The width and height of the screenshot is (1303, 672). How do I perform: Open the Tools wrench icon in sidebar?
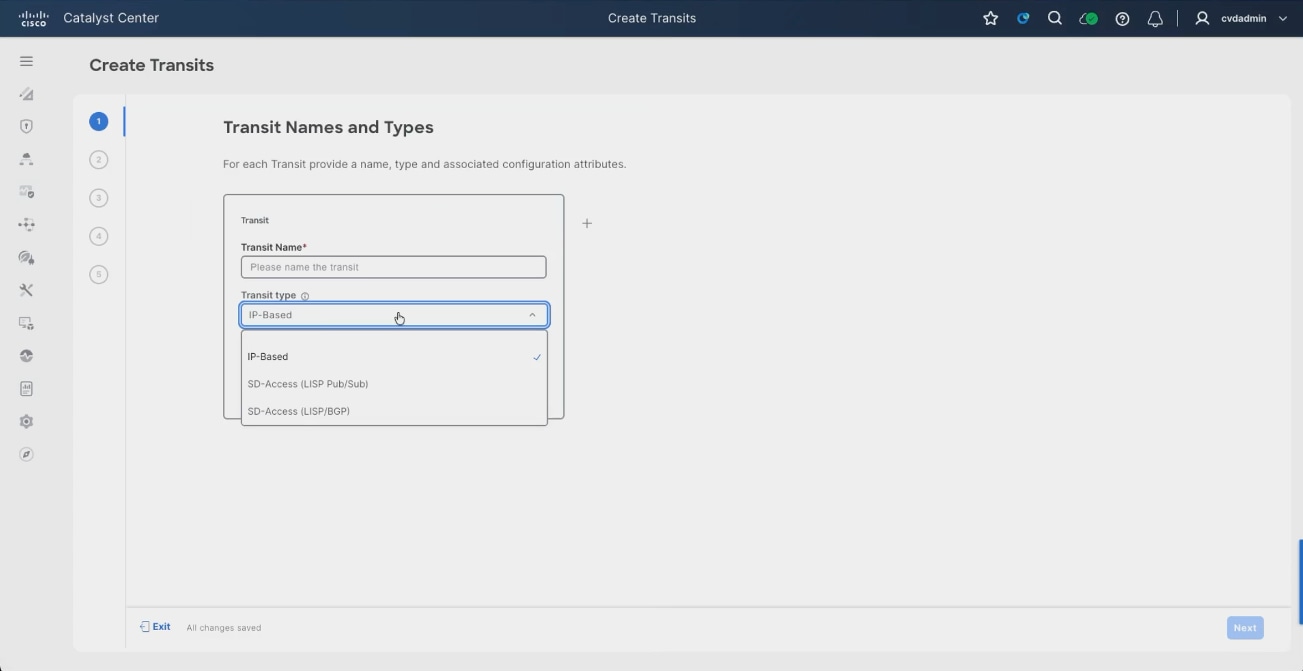pos(26,290)
